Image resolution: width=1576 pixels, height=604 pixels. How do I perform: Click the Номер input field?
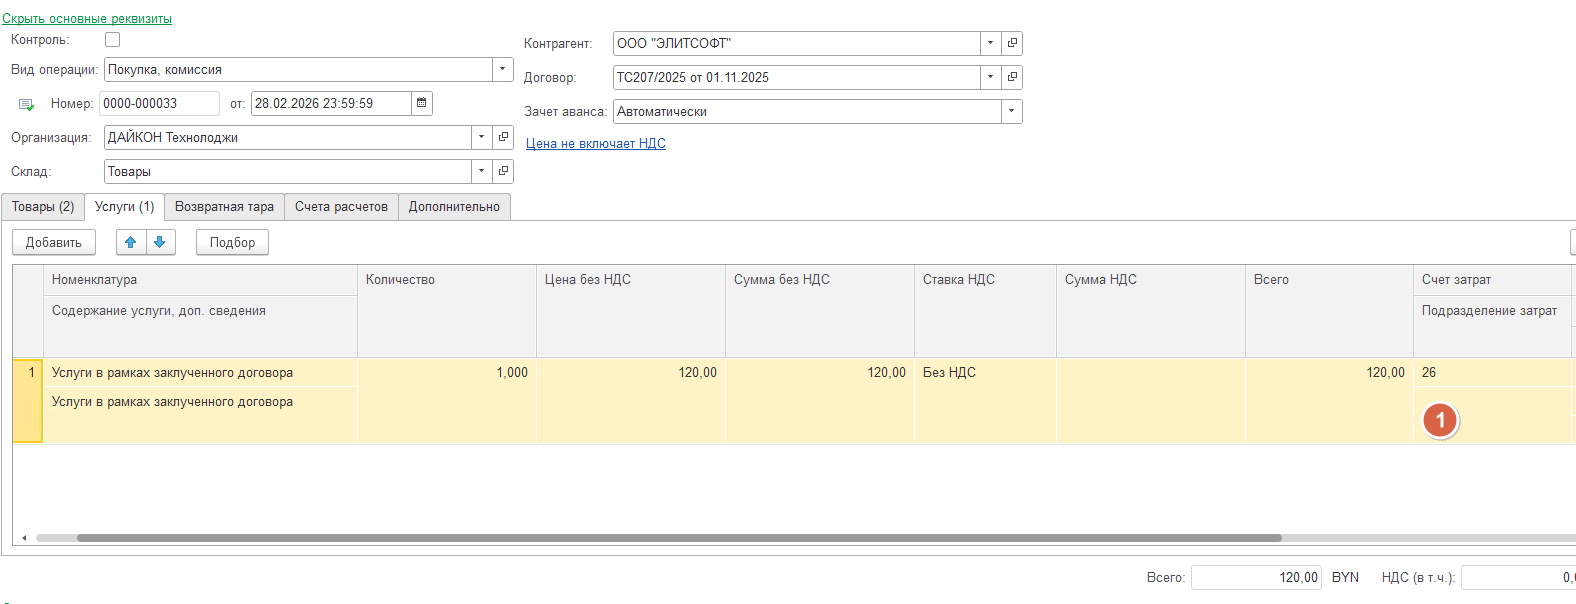tap(158, 103)
